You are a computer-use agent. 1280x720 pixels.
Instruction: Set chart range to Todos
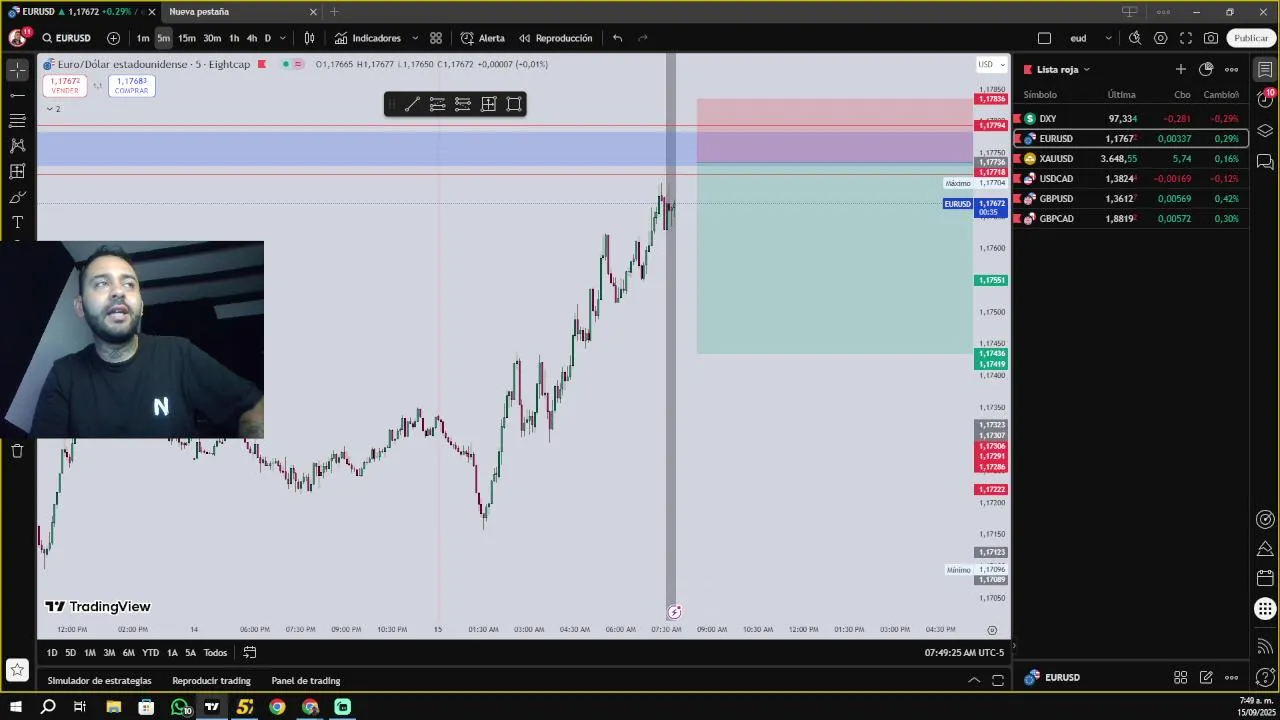215,653
